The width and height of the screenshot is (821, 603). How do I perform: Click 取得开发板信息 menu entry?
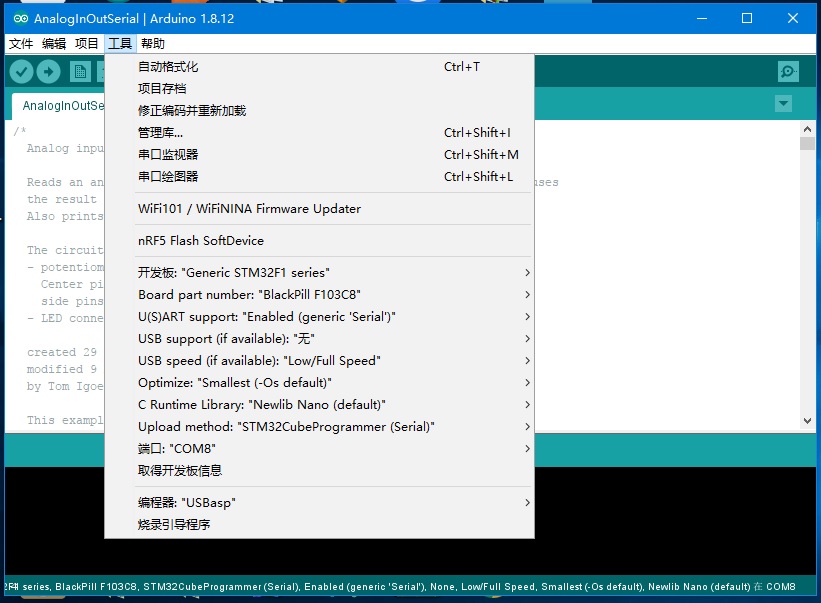[319, 470]
